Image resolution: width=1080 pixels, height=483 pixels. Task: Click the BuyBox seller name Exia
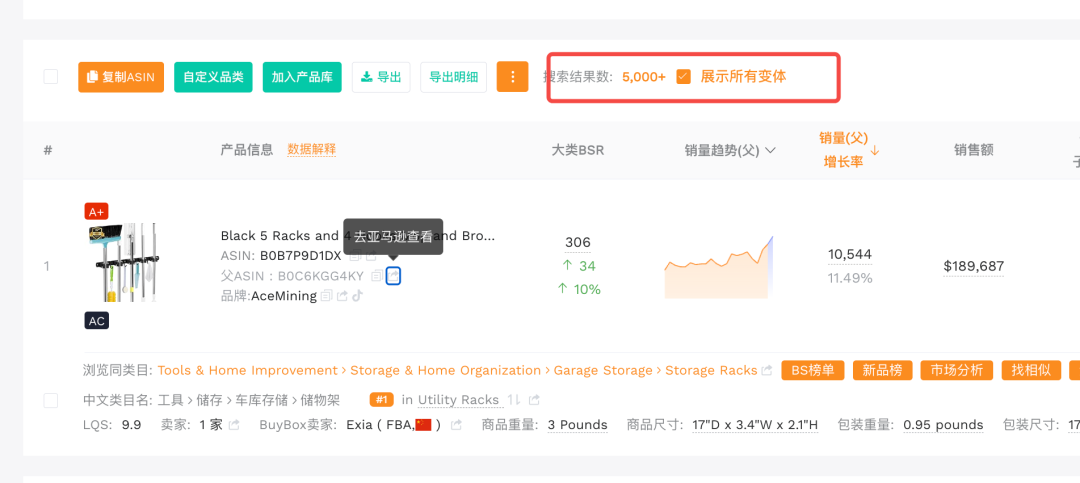click(x=360, y=425)
